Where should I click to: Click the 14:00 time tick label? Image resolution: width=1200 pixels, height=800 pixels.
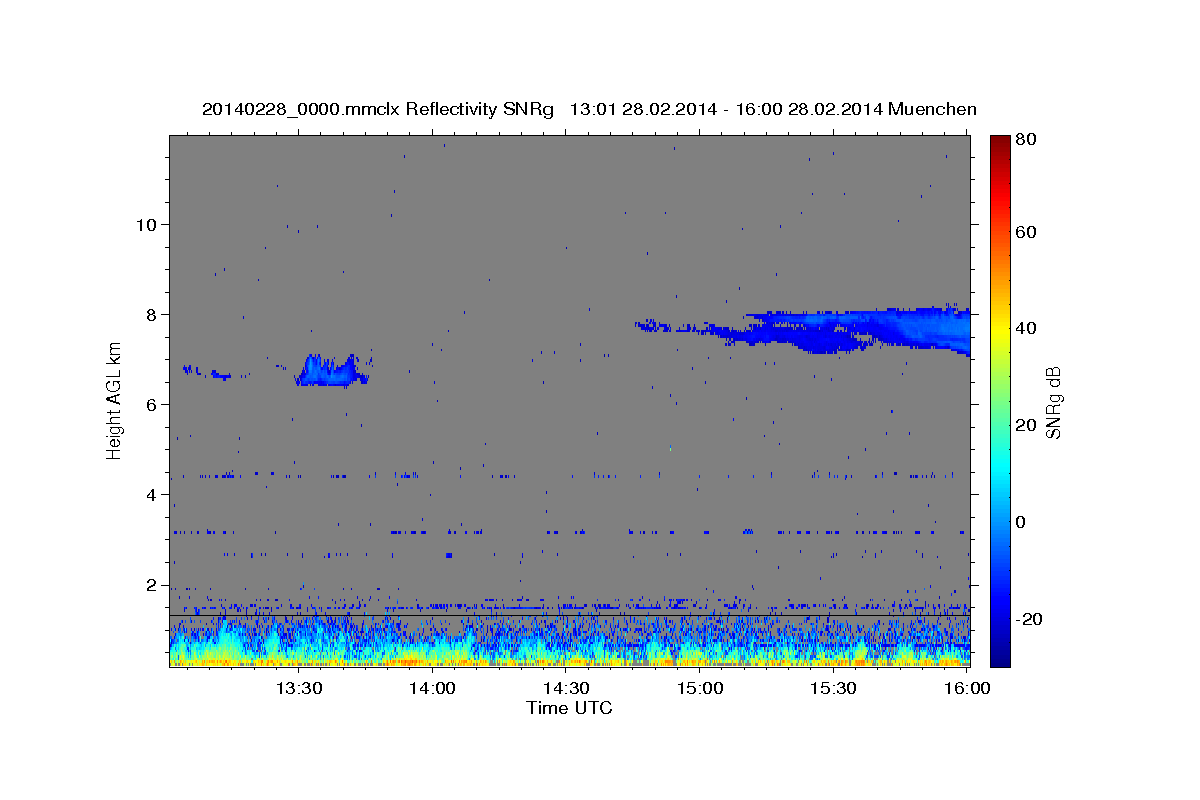(432, 688)
